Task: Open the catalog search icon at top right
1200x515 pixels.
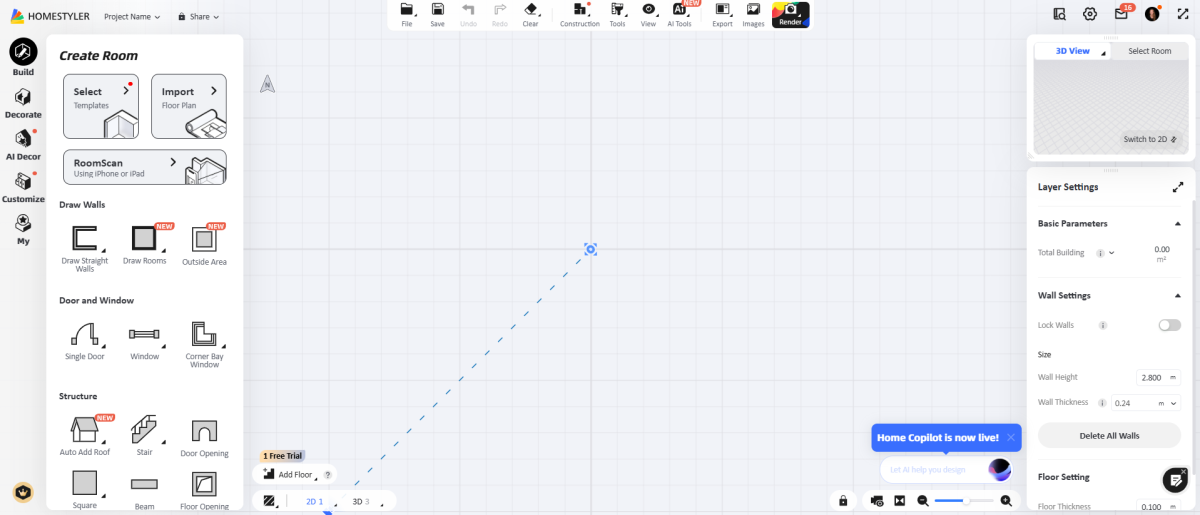Action: pos(1059,14)
